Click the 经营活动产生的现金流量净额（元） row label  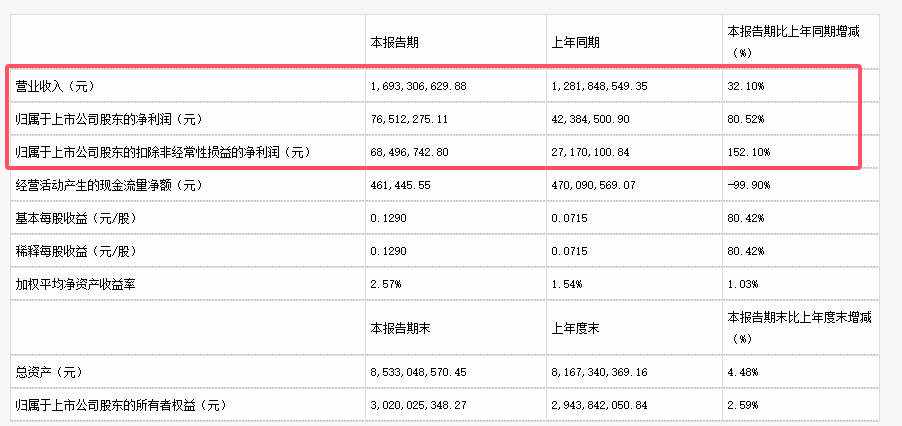109,185
